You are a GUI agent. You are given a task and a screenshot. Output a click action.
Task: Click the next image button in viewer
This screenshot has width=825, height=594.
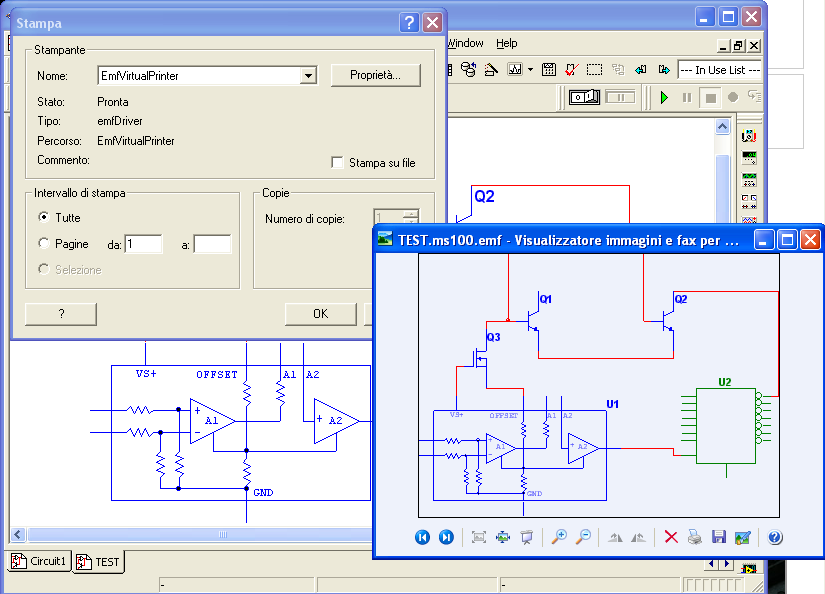[x=446, y=538]
